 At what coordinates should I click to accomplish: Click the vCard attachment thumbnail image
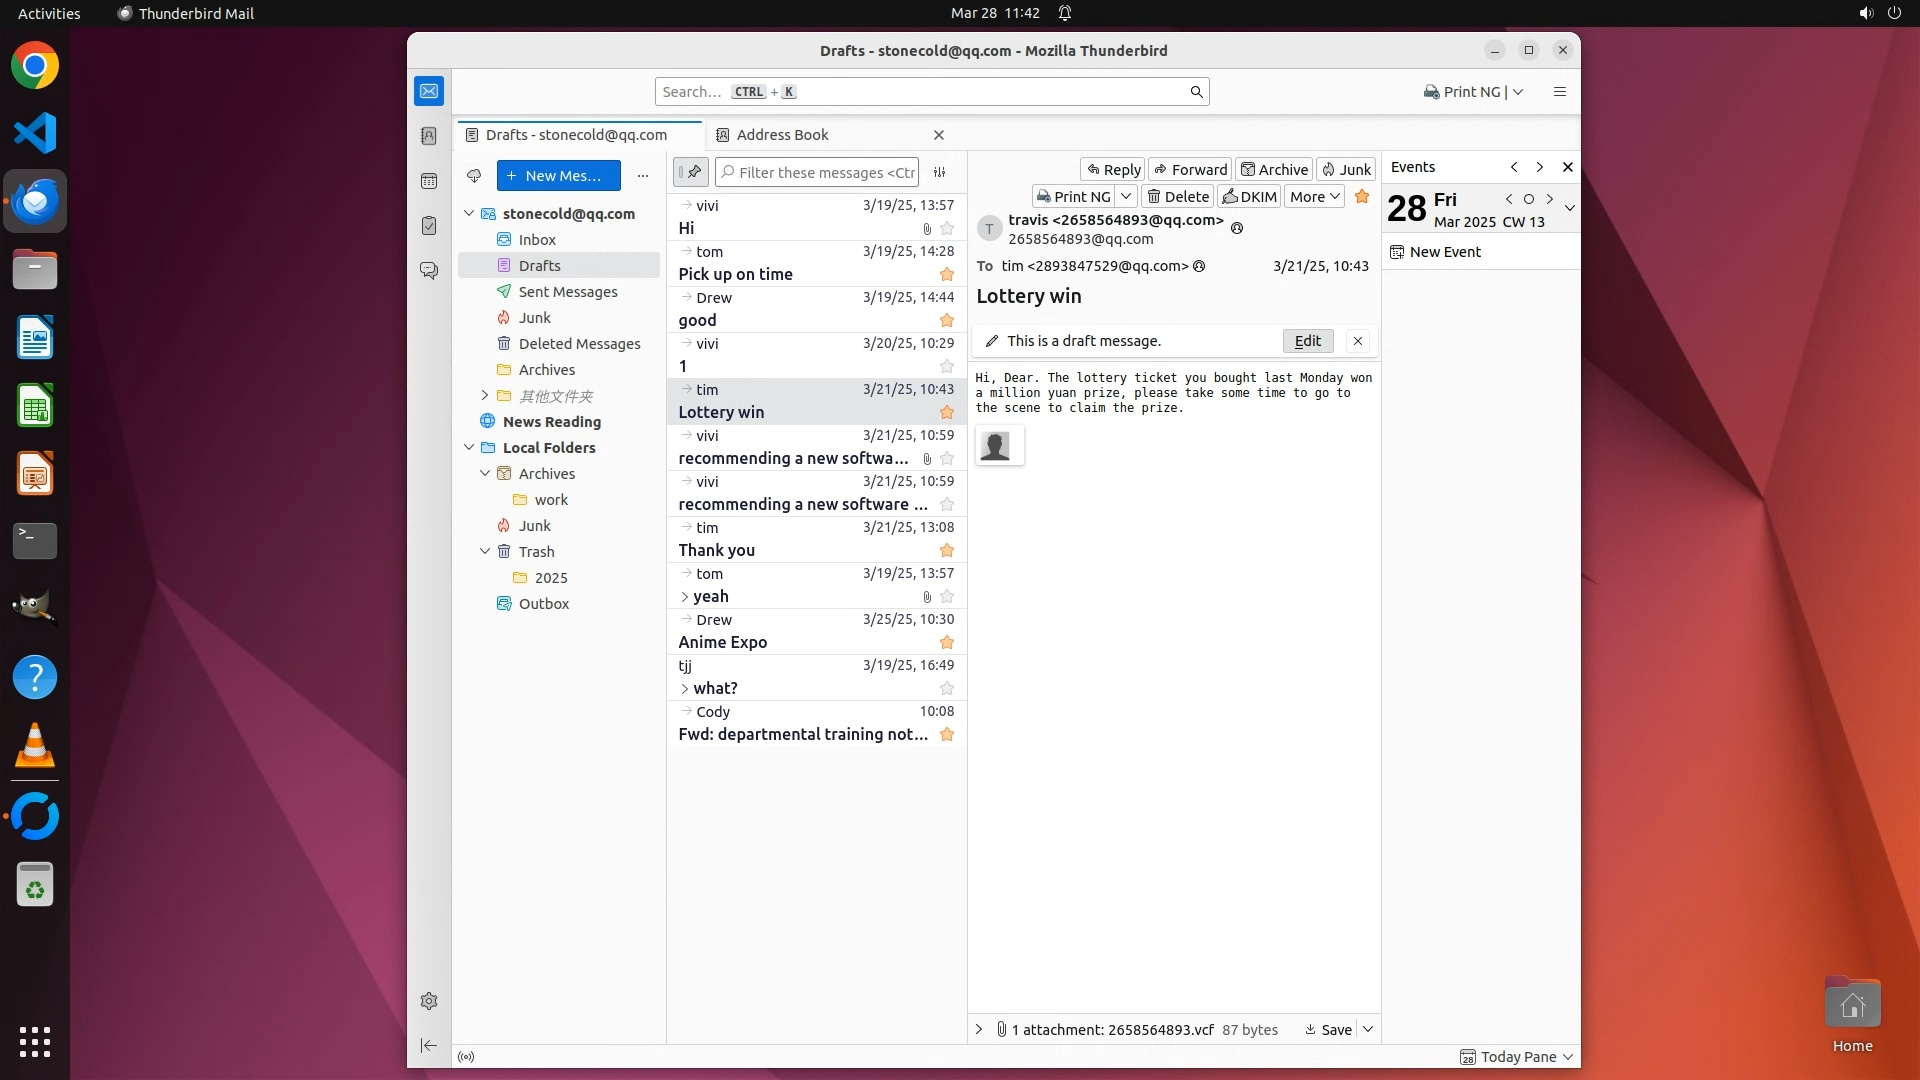pos(995,446)
